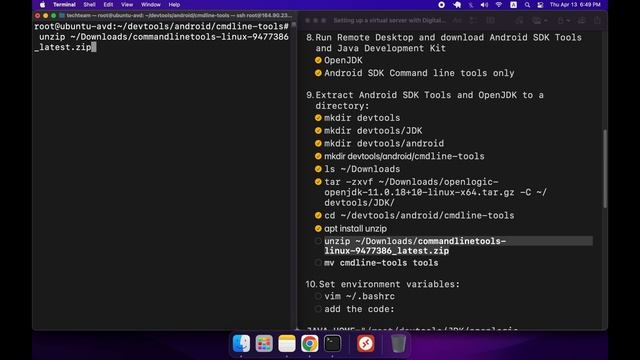The height and width of the screenshot is (360, 640).
Task: Click the Notes table toolbar button
Action: (490, 20)
